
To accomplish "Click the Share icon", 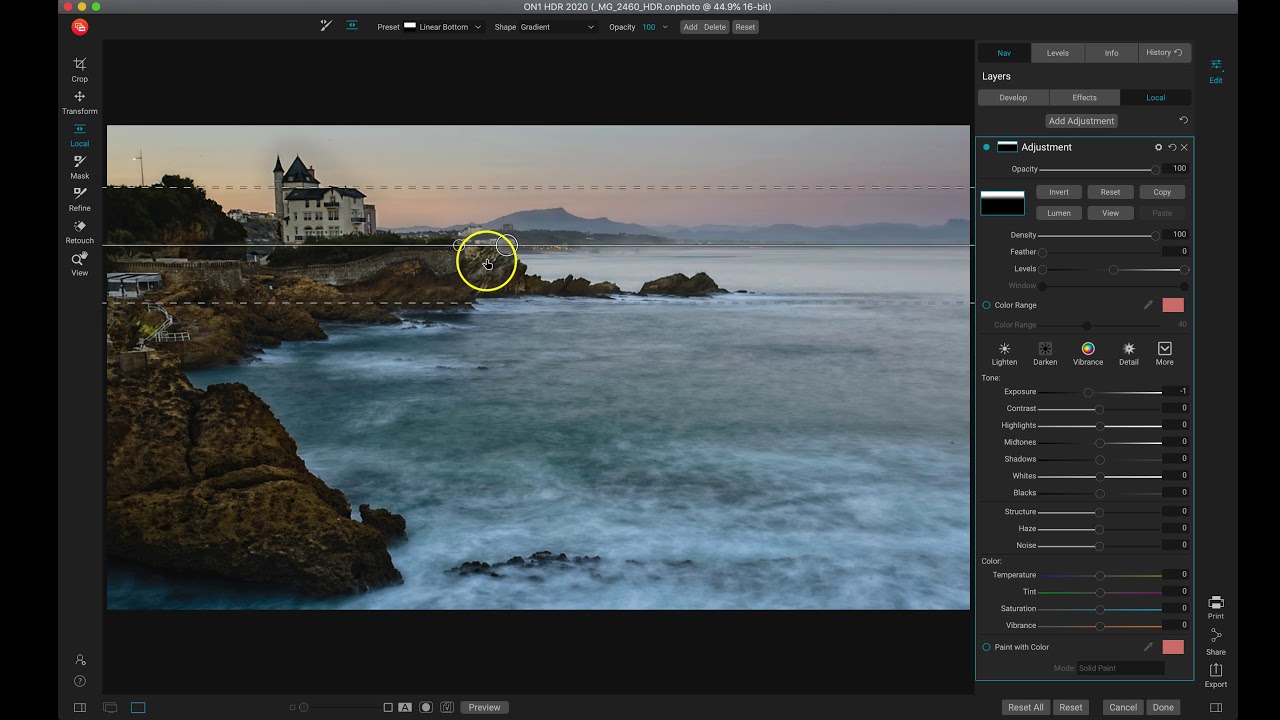I will coord(1215,640).
